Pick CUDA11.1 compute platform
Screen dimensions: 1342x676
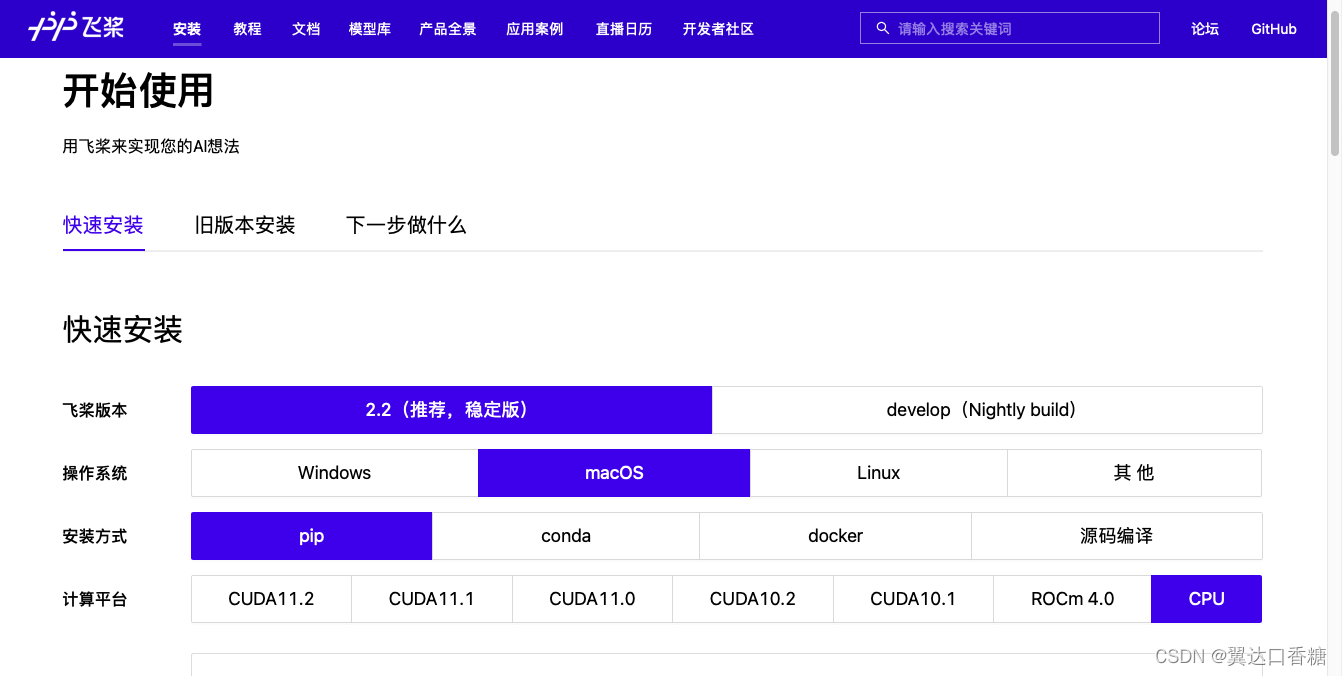[x=432, y=599]
